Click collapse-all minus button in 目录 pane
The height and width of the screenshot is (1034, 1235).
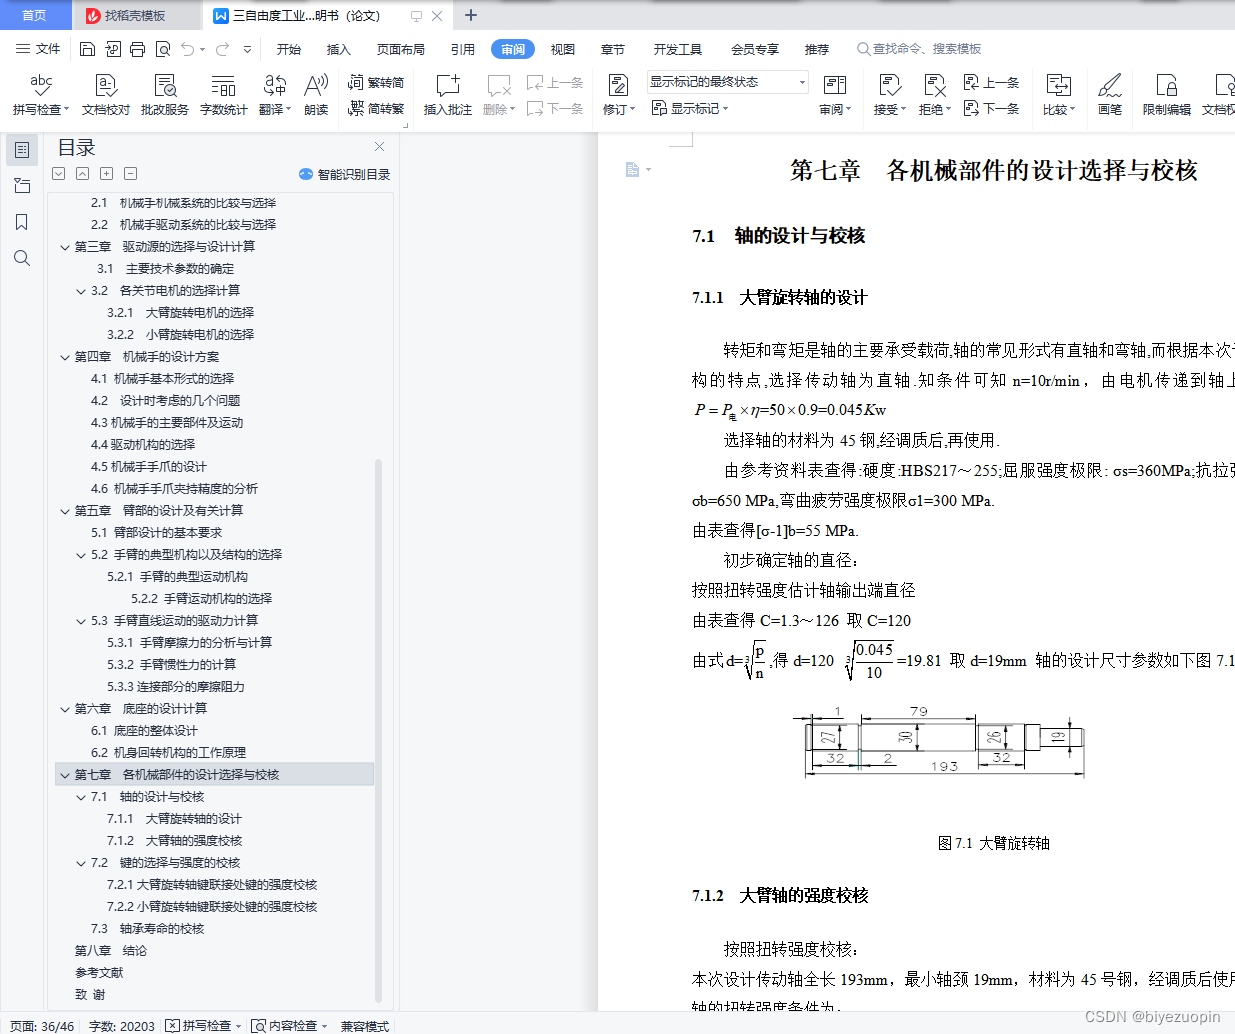click(x=131, y=173)
